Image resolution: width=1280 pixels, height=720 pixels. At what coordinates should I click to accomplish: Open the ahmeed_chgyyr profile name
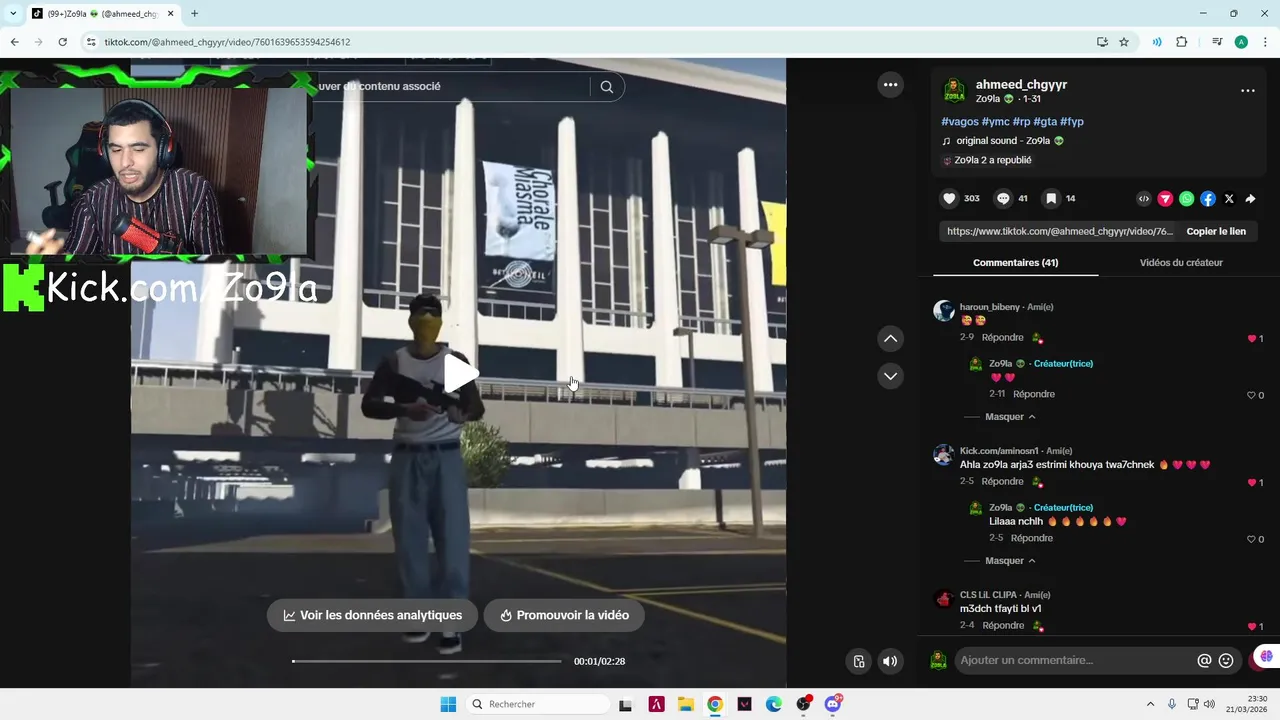click(1021, 84)
